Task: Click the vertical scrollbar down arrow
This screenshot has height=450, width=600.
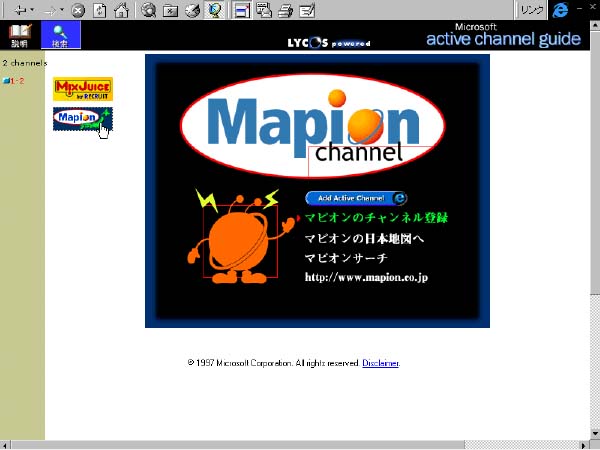Action: [x=595, y=434]
